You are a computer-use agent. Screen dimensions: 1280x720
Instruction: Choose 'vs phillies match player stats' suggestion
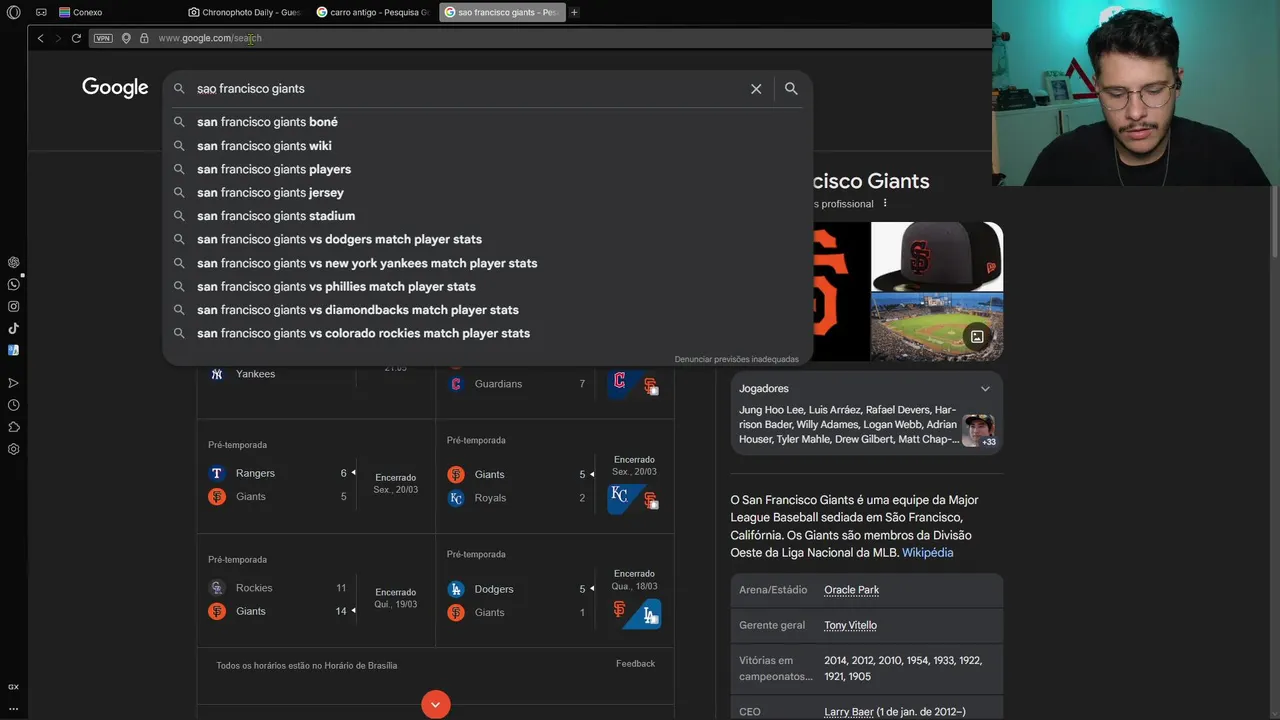point(487,286)
